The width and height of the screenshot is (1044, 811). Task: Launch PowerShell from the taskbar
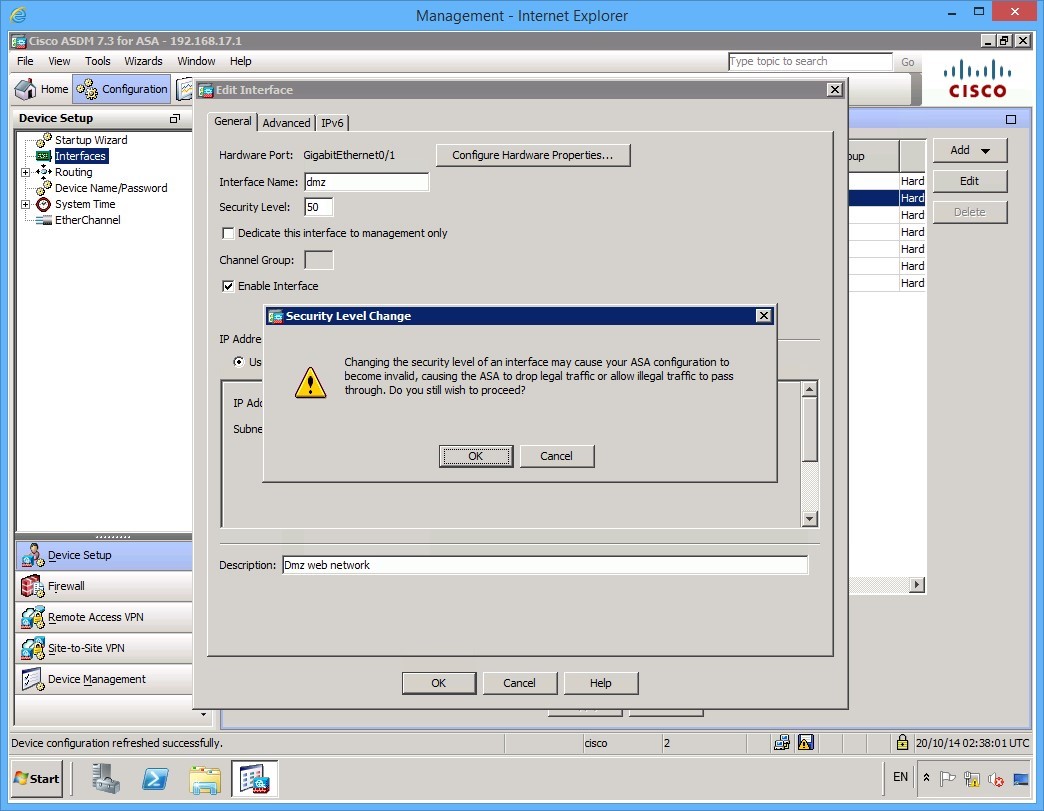coord(155,779)
